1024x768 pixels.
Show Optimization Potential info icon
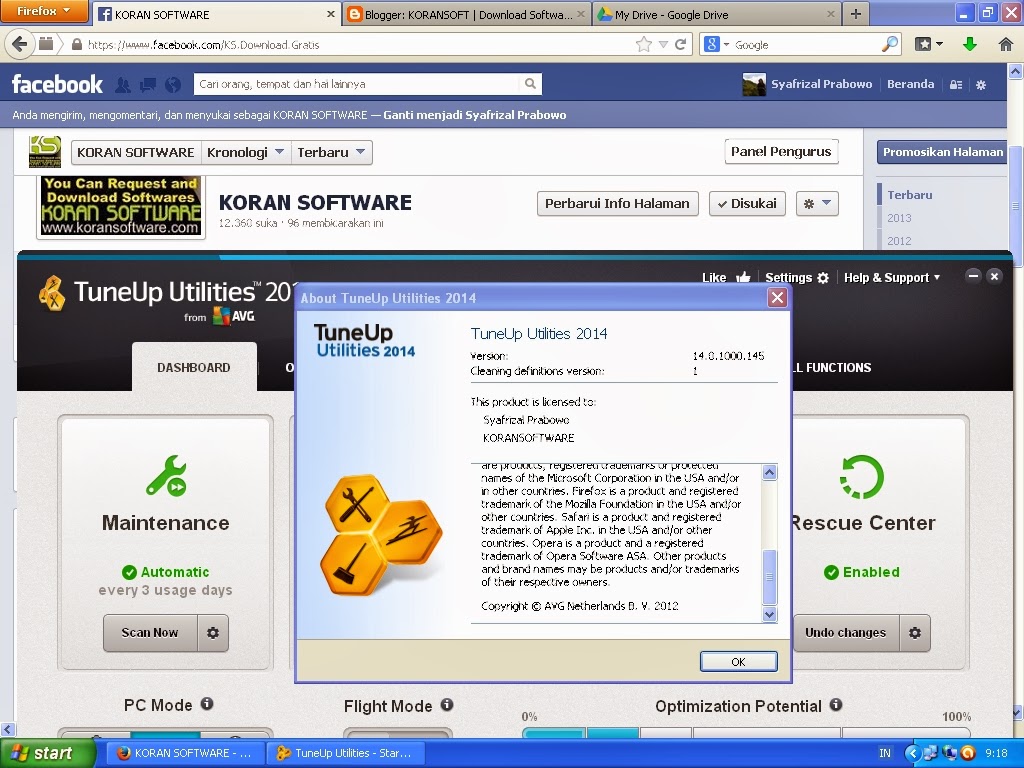click(x=836, y=705)
